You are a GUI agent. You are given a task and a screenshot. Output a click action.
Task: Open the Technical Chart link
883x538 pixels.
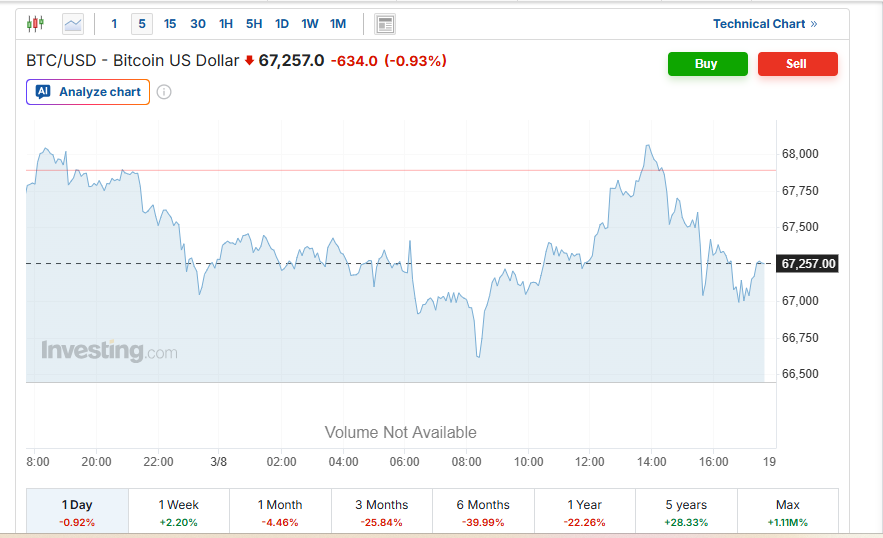coord(765,24)
